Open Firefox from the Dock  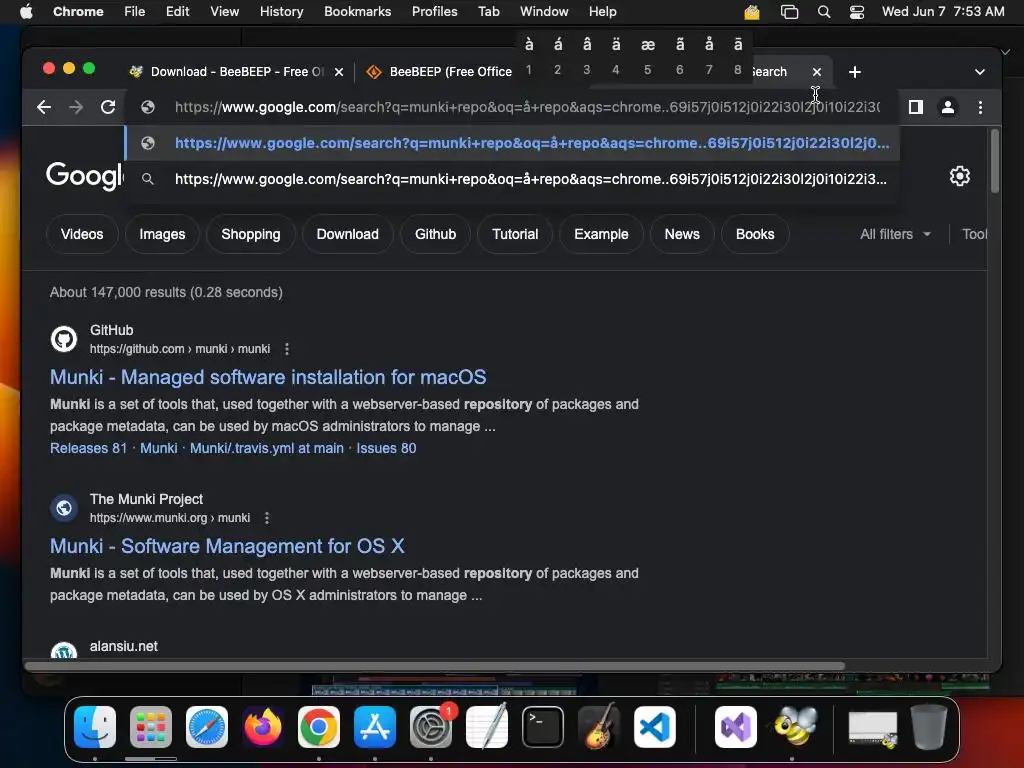pos(263,726)
